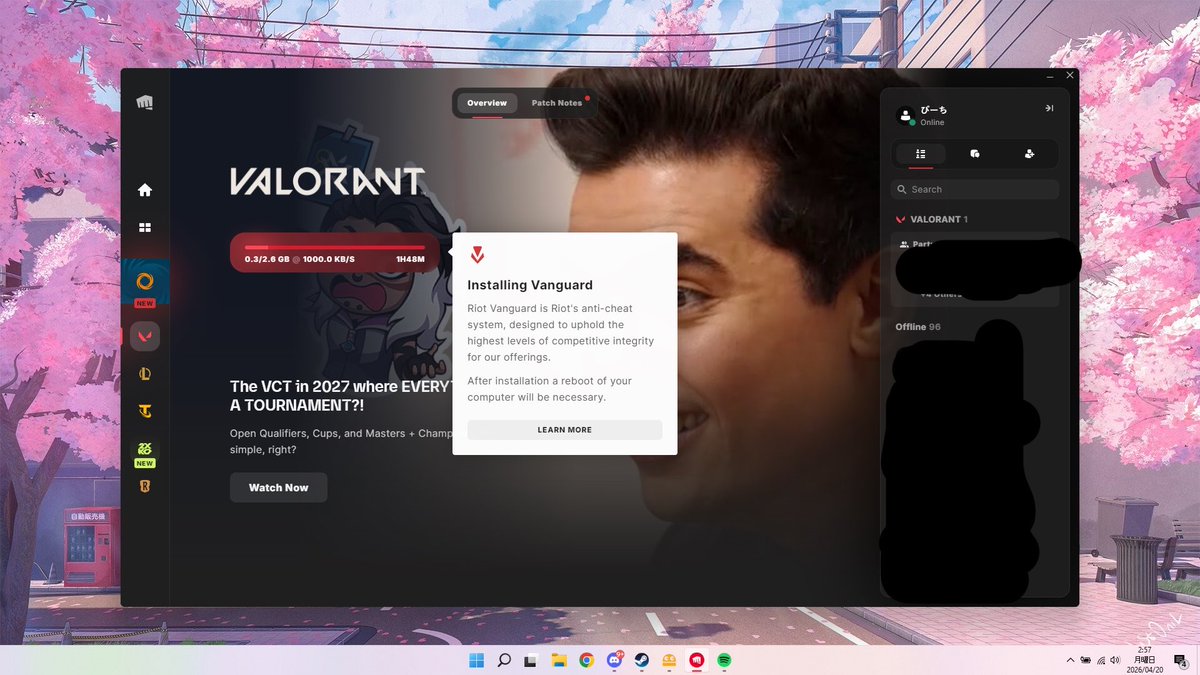The image size is (1200, 675).
Task: Click the red download progress bar
Action: point(335,247)
